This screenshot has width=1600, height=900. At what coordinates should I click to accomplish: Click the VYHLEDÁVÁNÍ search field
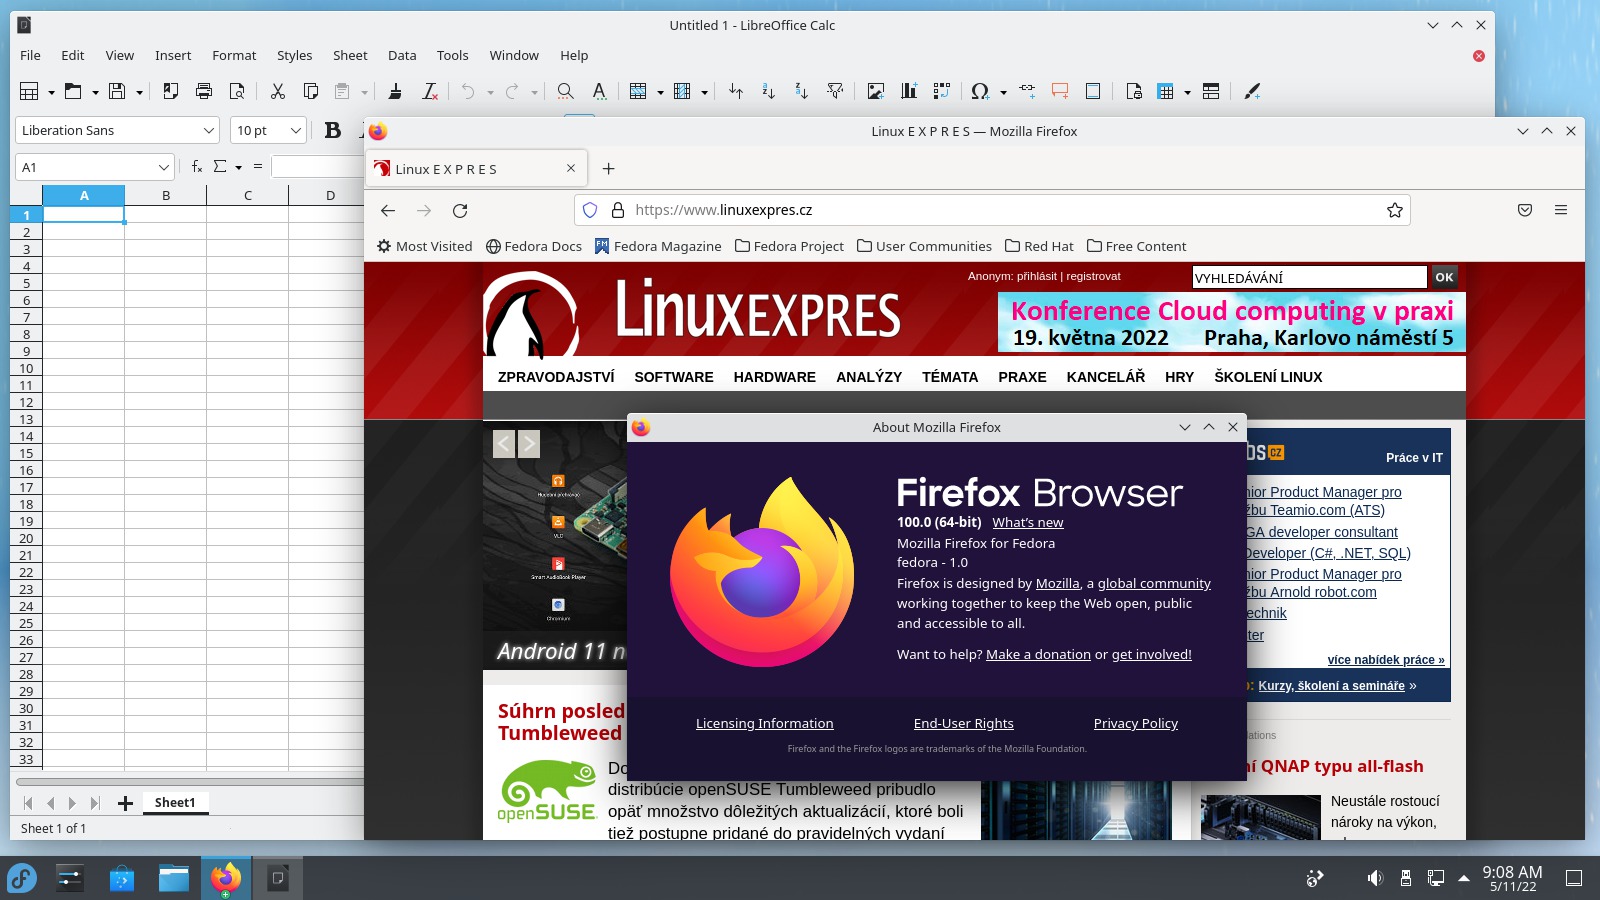click(1309, 277)
